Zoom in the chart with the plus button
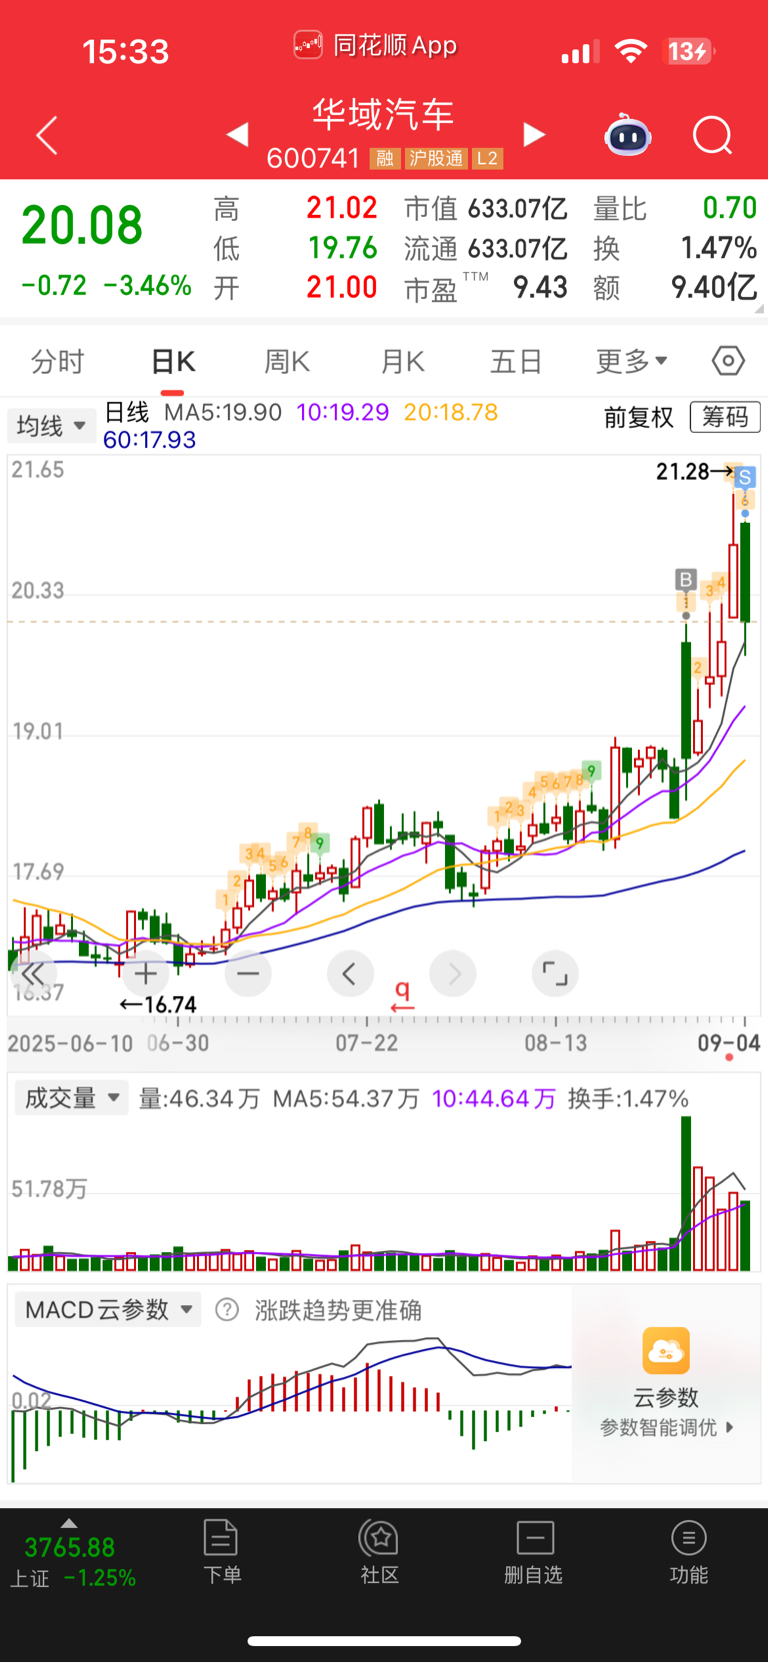The width and height of the screenshot is (768, 1663). 146,973
